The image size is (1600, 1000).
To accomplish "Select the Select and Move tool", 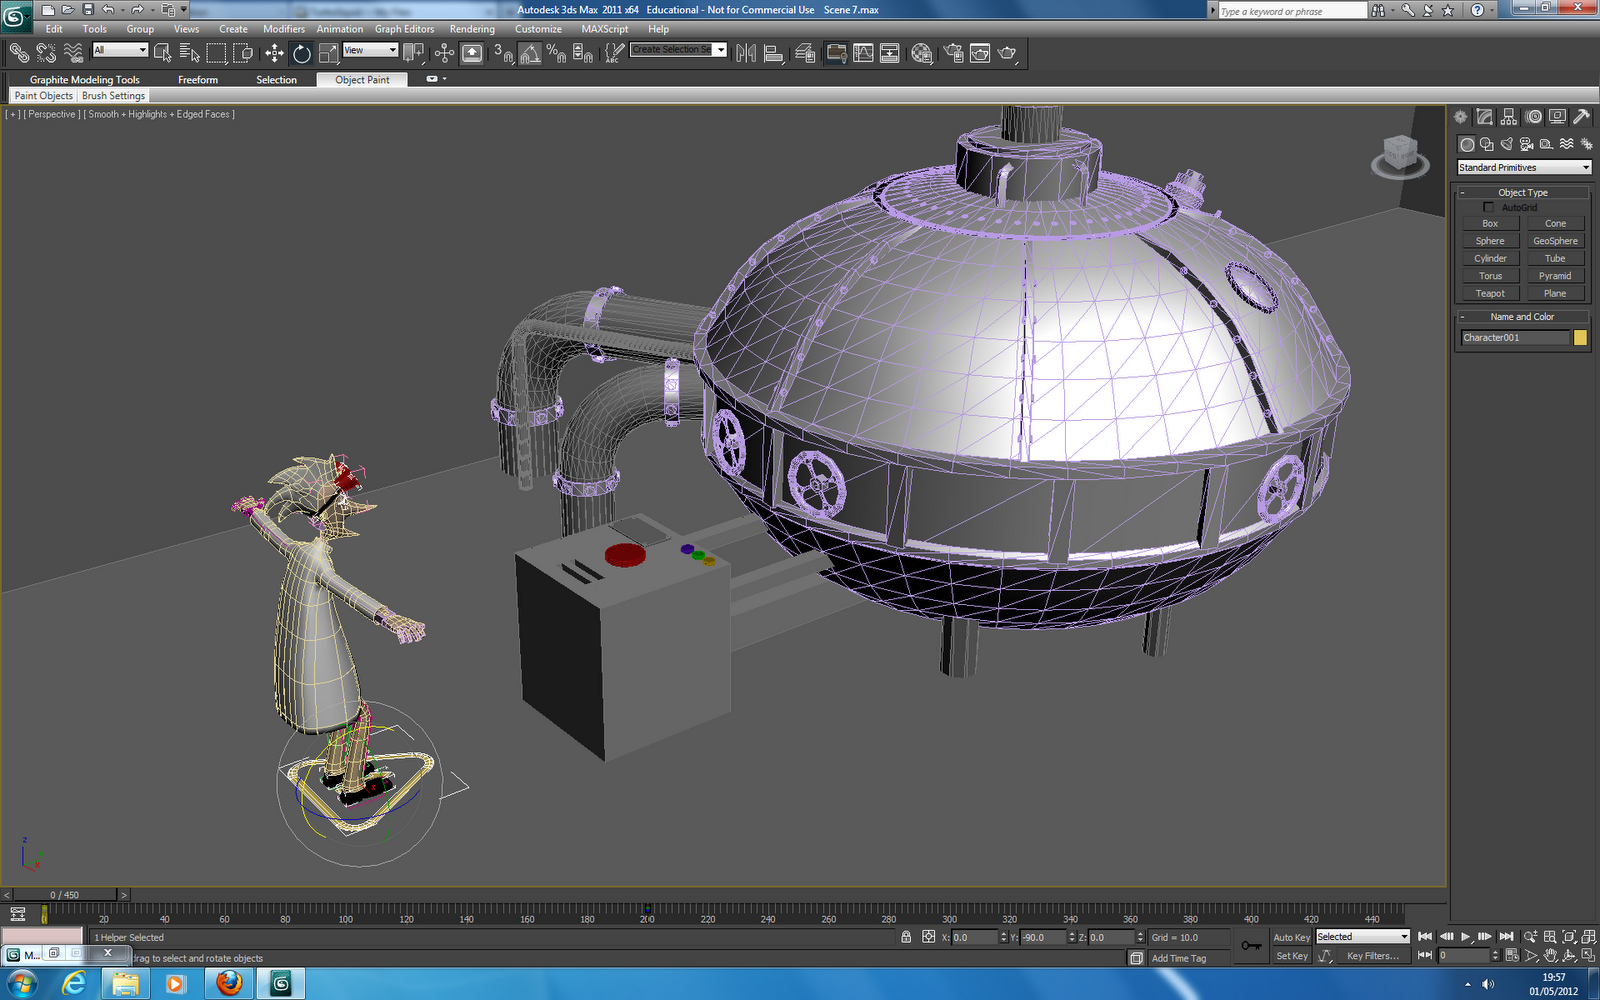I will [x=274, y=53].
